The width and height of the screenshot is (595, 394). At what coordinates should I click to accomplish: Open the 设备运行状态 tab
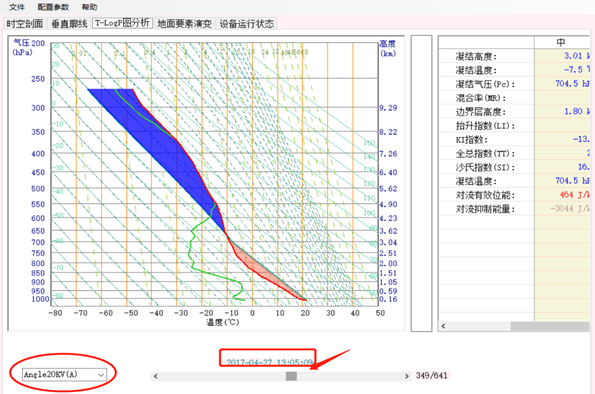click(x=246, y=24)
